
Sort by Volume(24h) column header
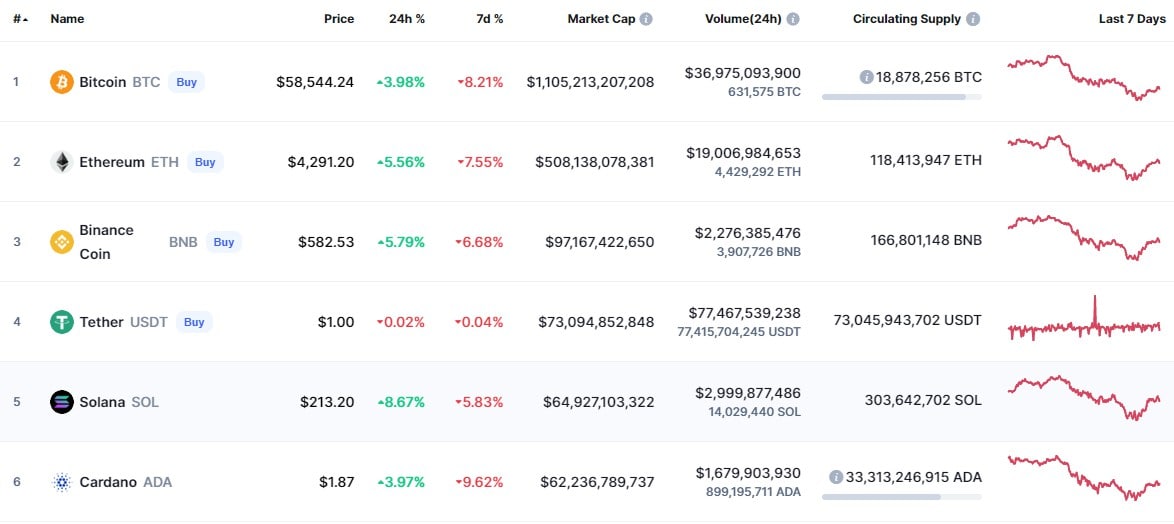pyautogui.click(x=743, y=19)
